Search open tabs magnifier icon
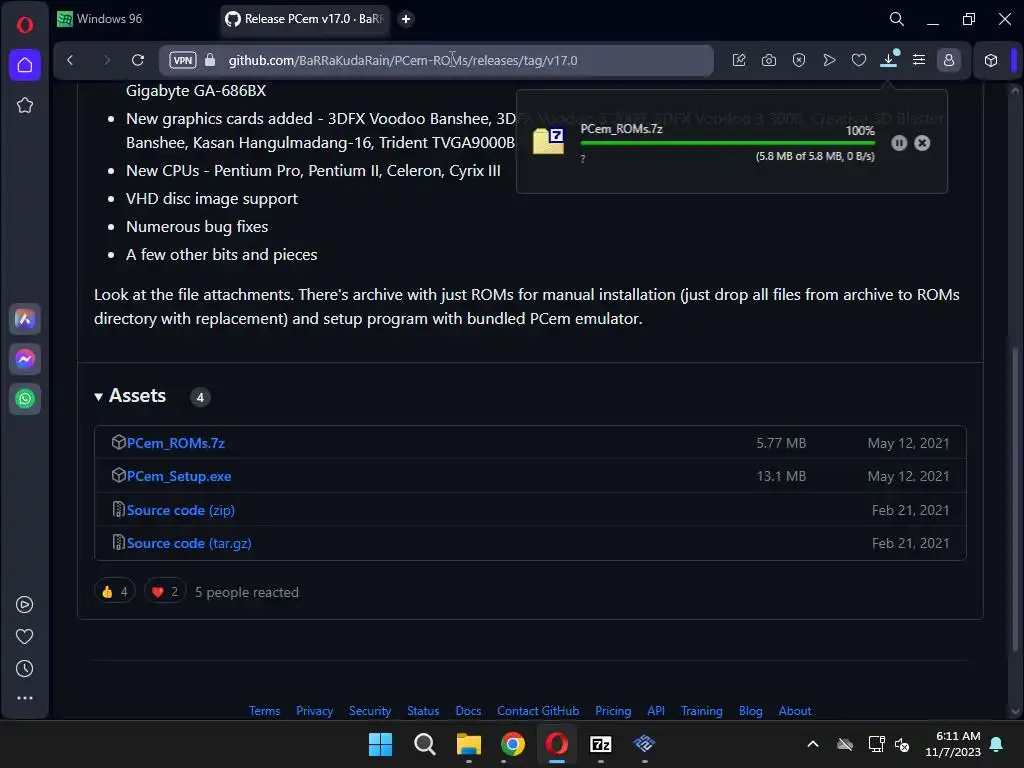The width and height of the screenshot is (1024, 768). [x=897, y=19]
